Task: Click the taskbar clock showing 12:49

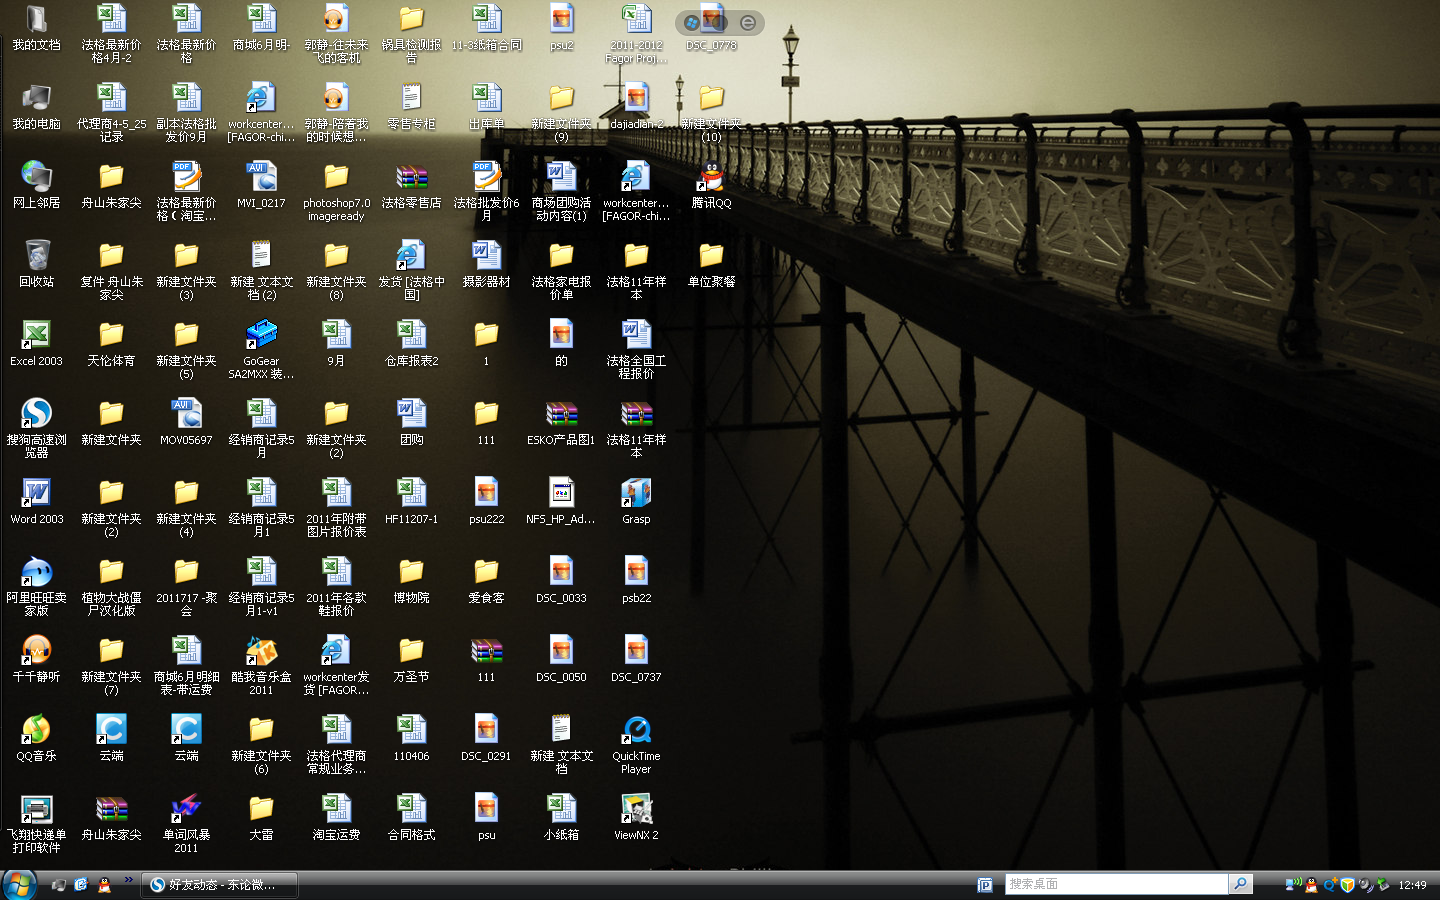Action: click(x=1412, y=885)
